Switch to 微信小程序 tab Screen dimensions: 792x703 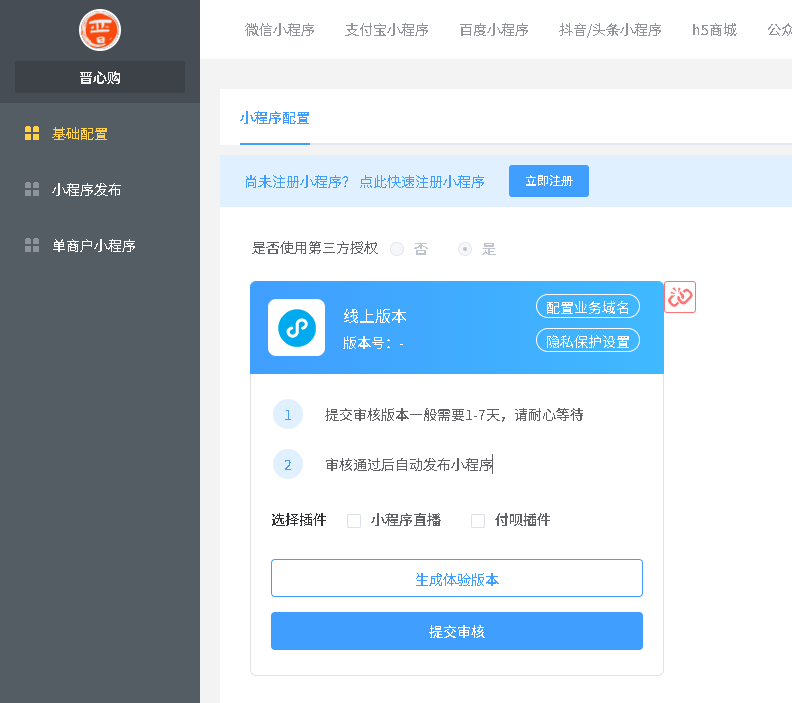pyautogui.click(x=279, y=30)
